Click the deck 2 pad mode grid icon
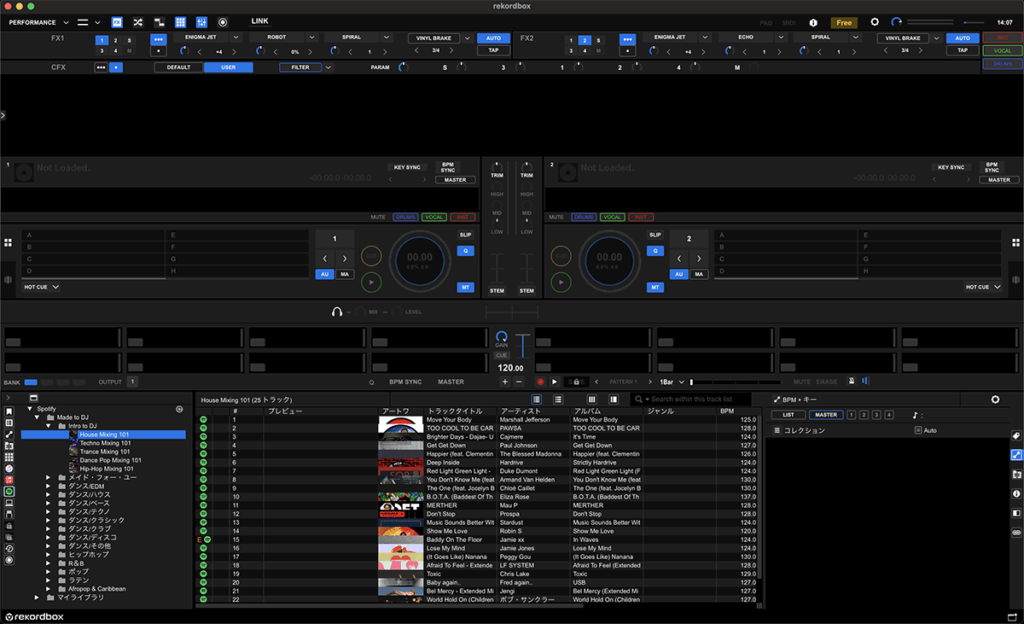The height and width of the screenshot is (624, 1024). pos(1016,243)
